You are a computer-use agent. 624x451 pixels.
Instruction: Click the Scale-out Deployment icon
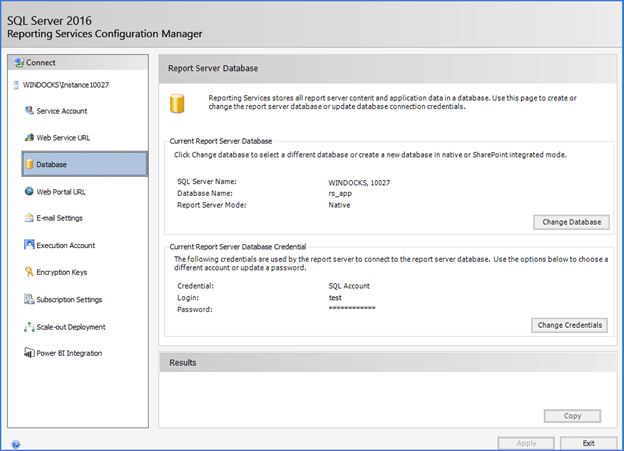tap(28, 327)
